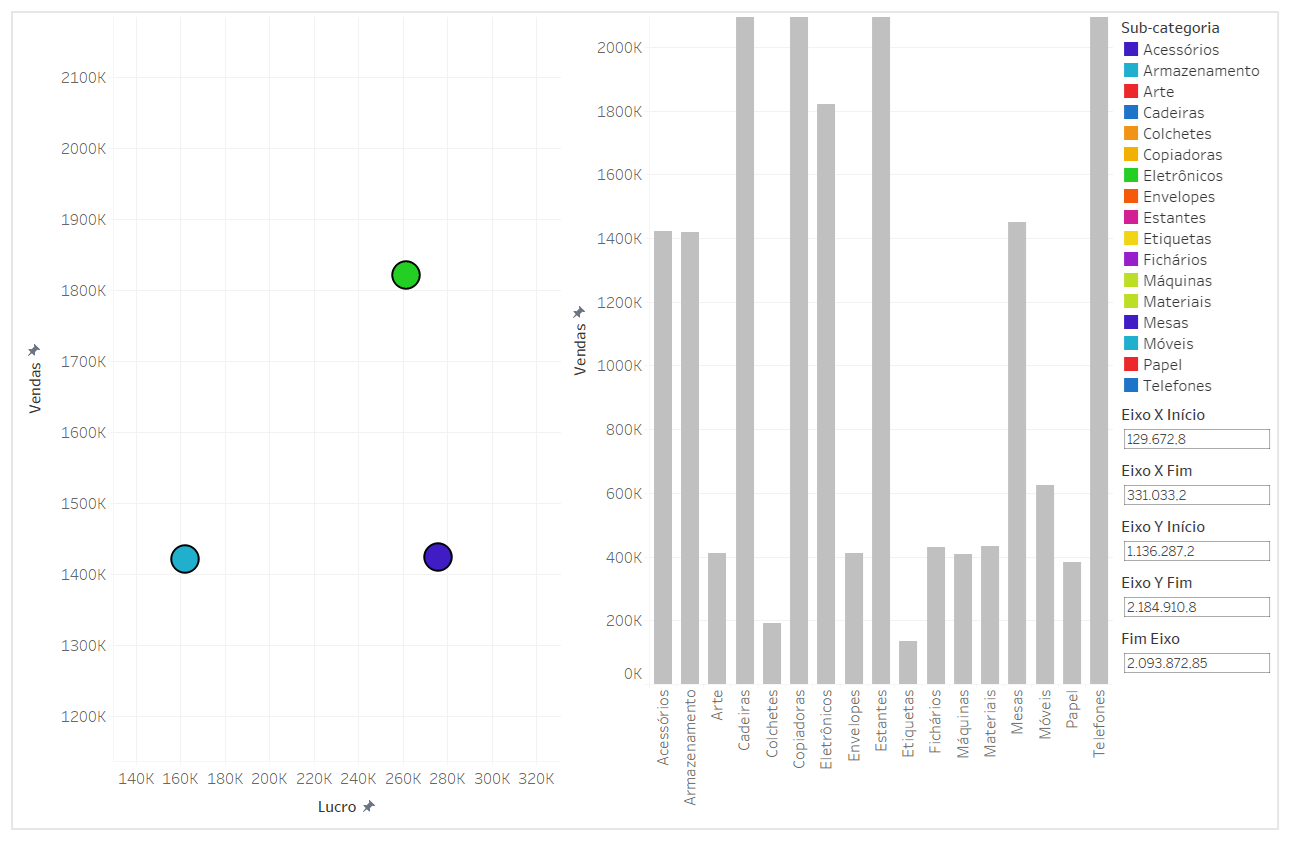The image size is (1290, 841).
Task: Click the Envelopes legend color swatch
Action: click(x=1131, y=197)
